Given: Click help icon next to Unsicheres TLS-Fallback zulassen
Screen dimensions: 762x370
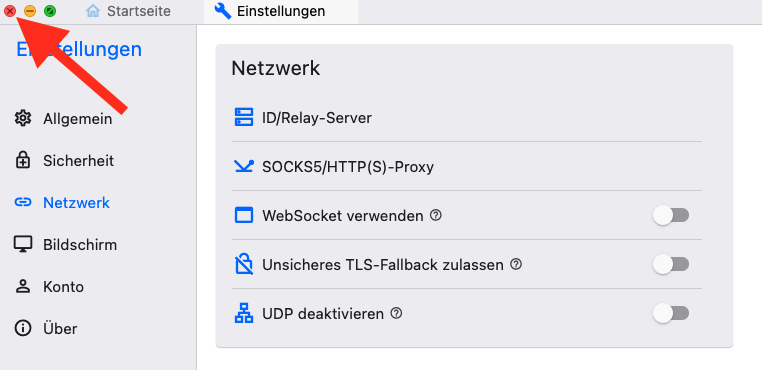Looking at the screenshot, I should (516, 264).
